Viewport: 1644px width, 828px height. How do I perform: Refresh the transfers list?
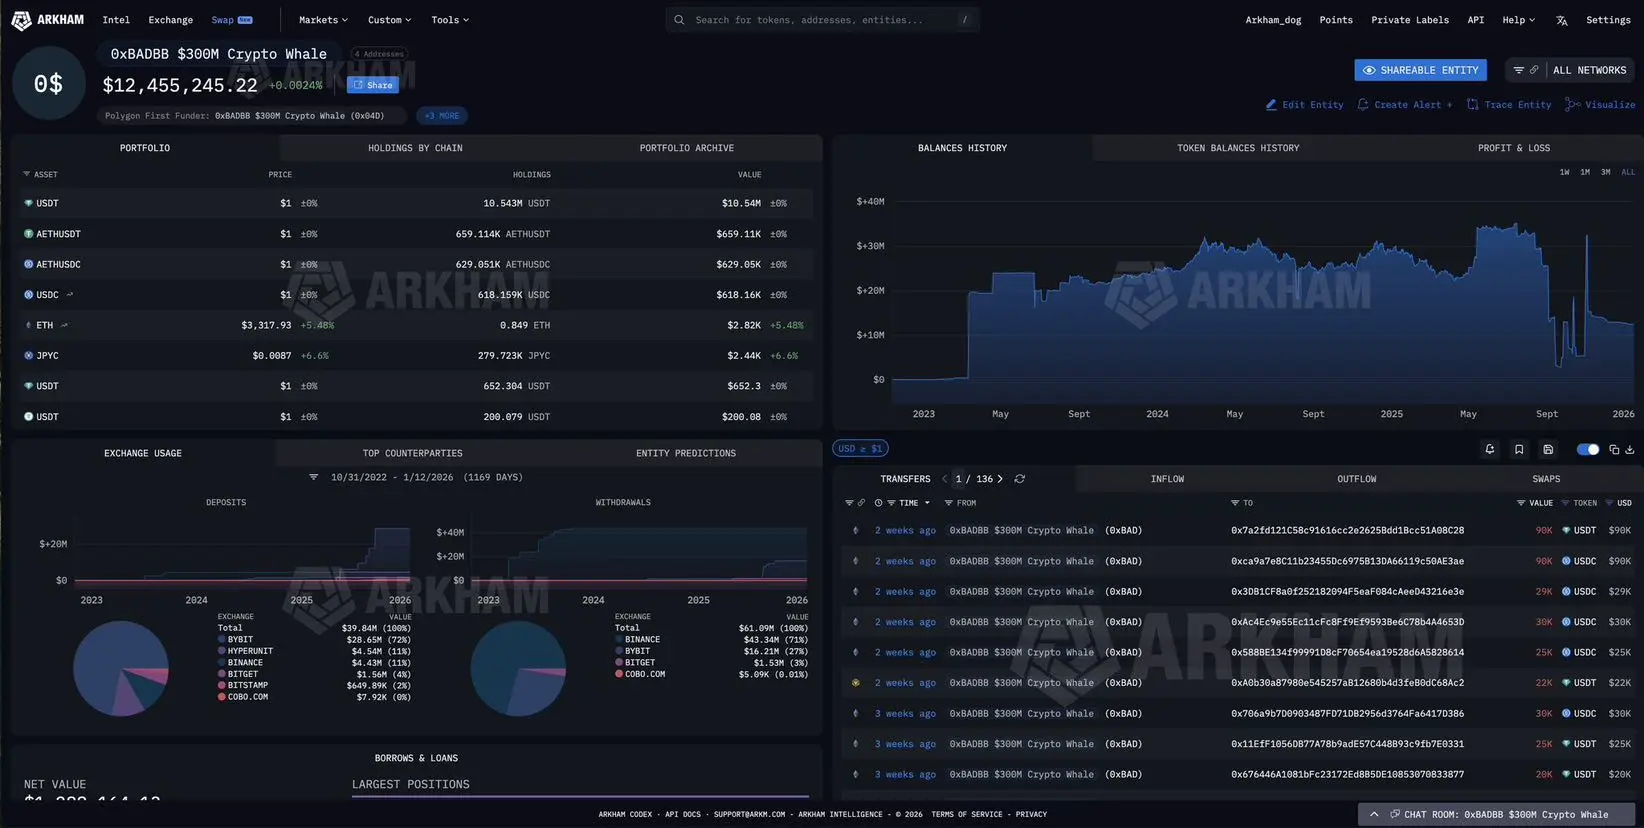click(x=1019, y=479)
